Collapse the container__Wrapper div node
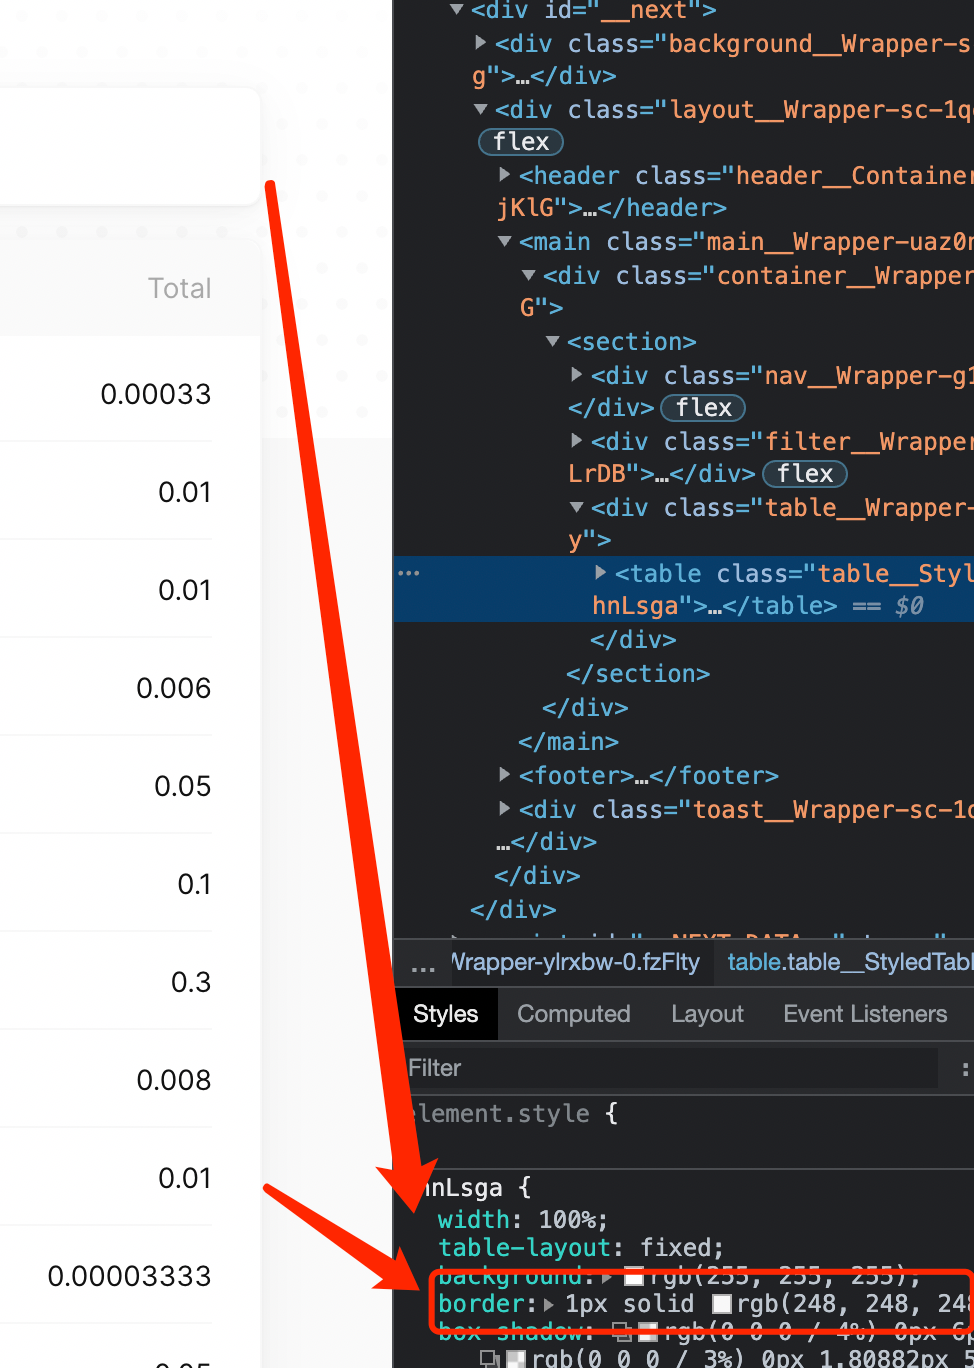The width and height of the screenshot is (974, 1368). (529, 275)
